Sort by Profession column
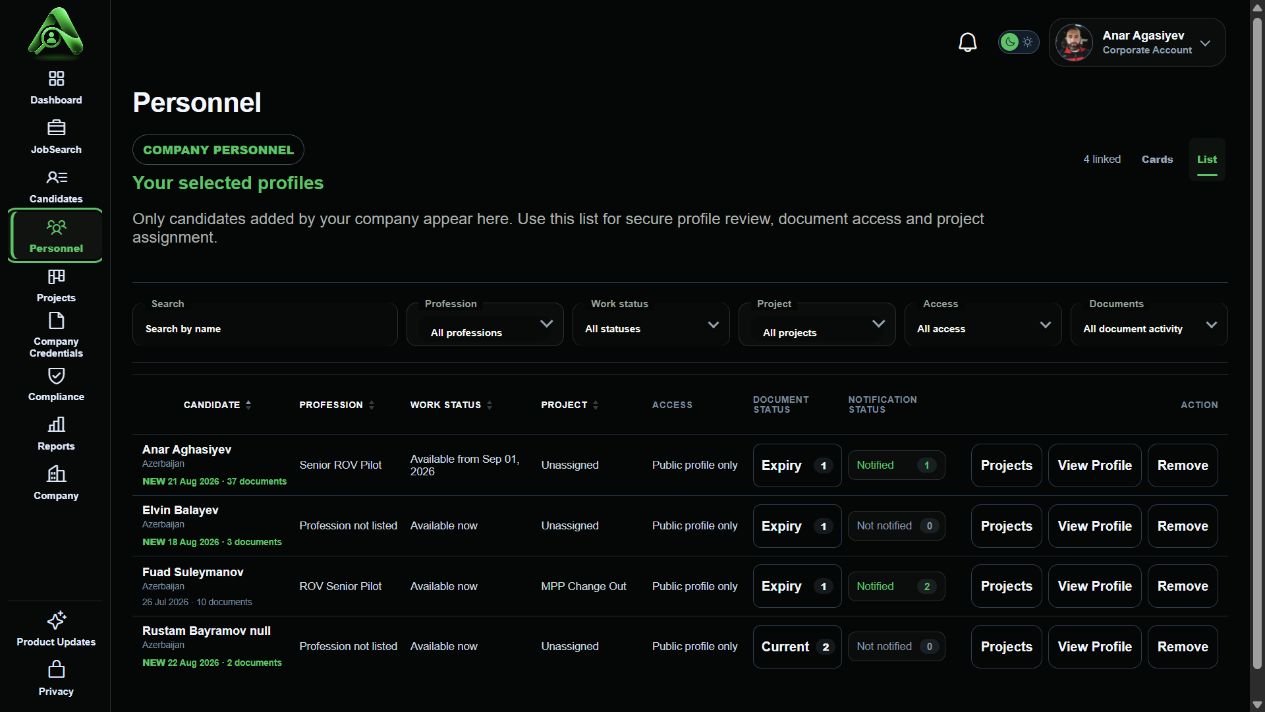The width and height of the screenshot is (1265, 712). tap(337, 405)
